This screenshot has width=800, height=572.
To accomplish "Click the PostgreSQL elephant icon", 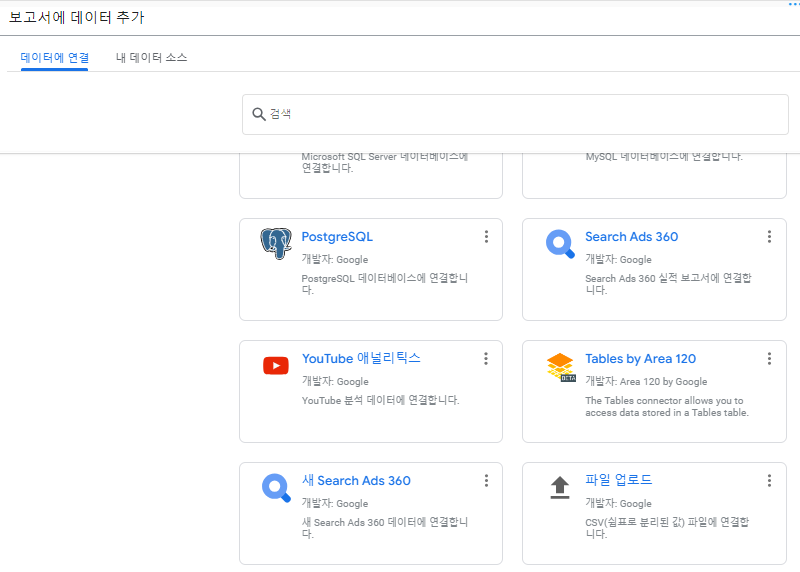I will point(276,243).
